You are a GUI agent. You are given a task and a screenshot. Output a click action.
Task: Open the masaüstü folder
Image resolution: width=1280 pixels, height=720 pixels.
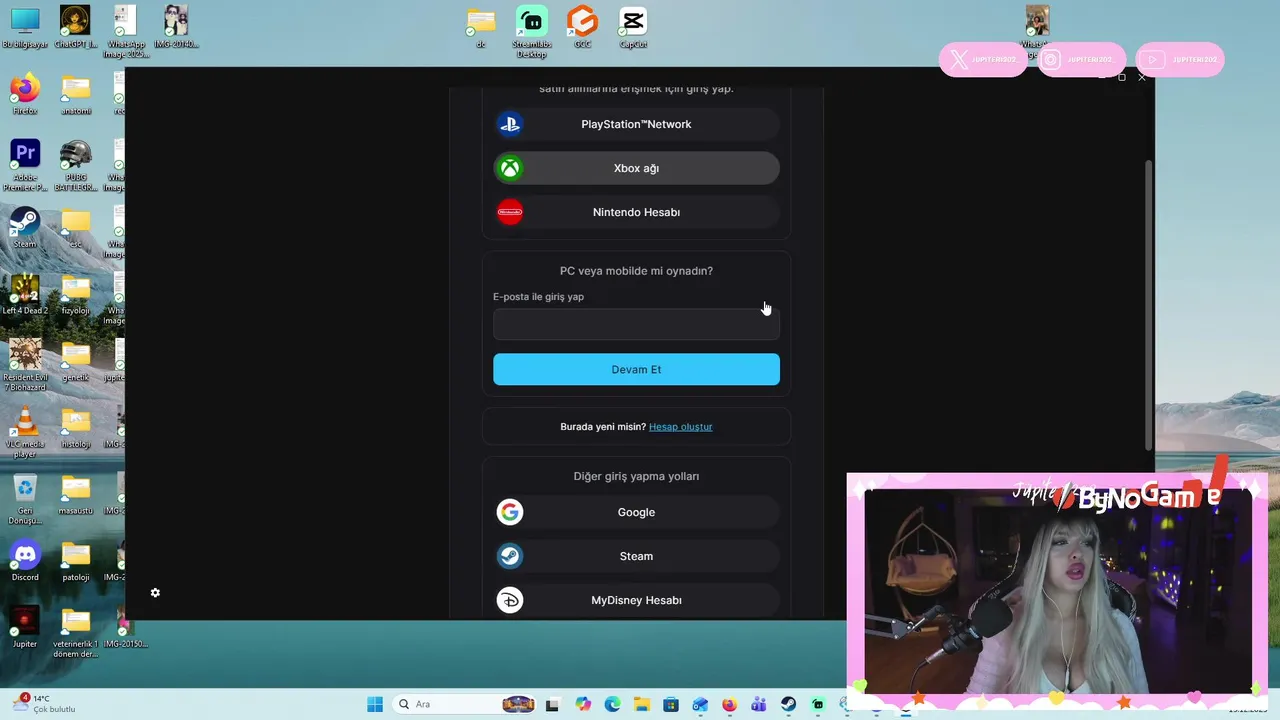click(x=76, y=494)
